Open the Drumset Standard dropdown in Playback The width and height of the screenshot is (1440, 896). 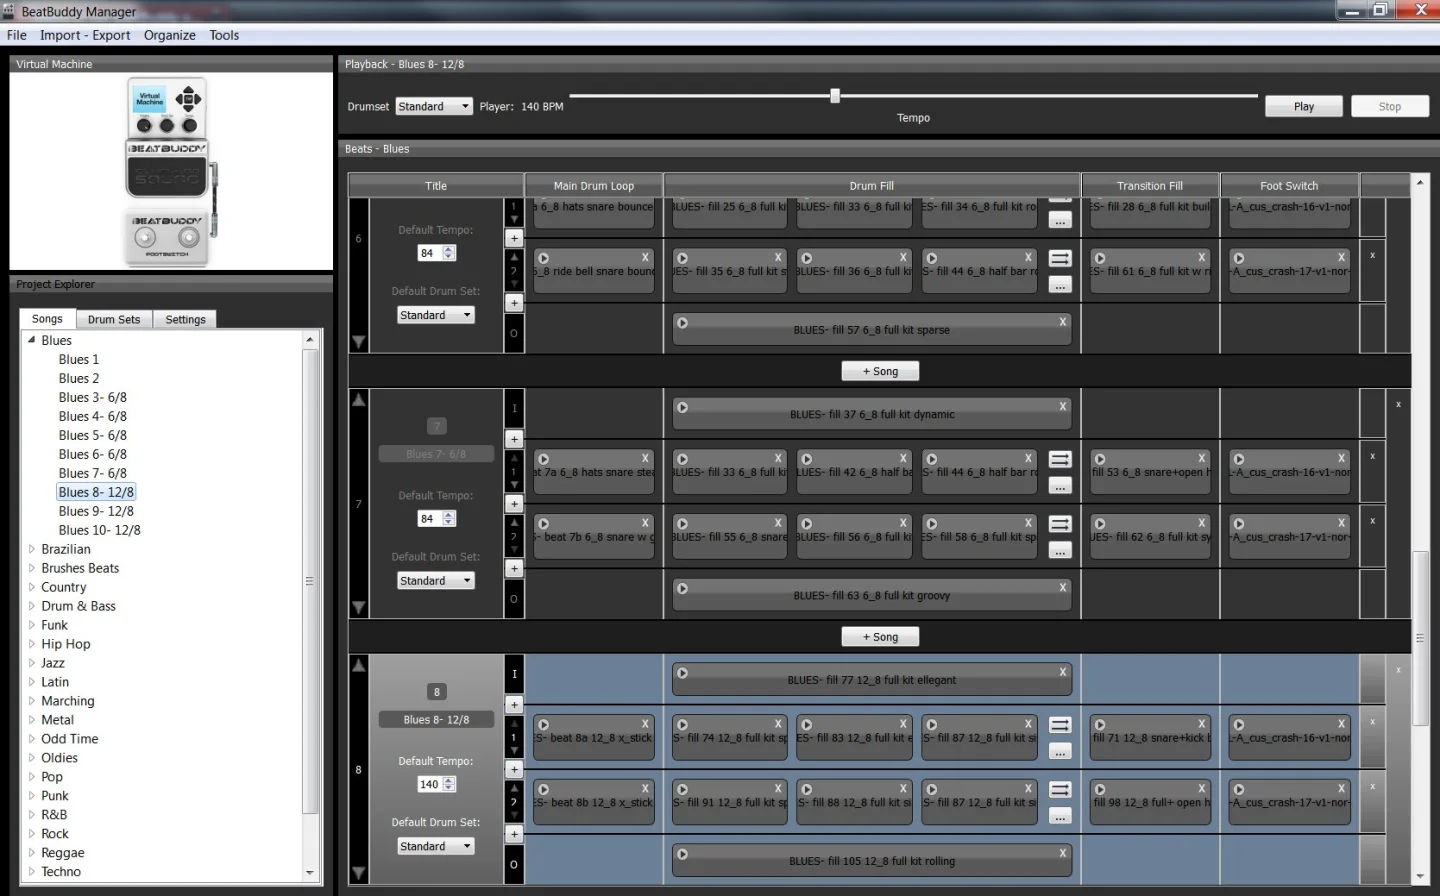pos(434,106)
